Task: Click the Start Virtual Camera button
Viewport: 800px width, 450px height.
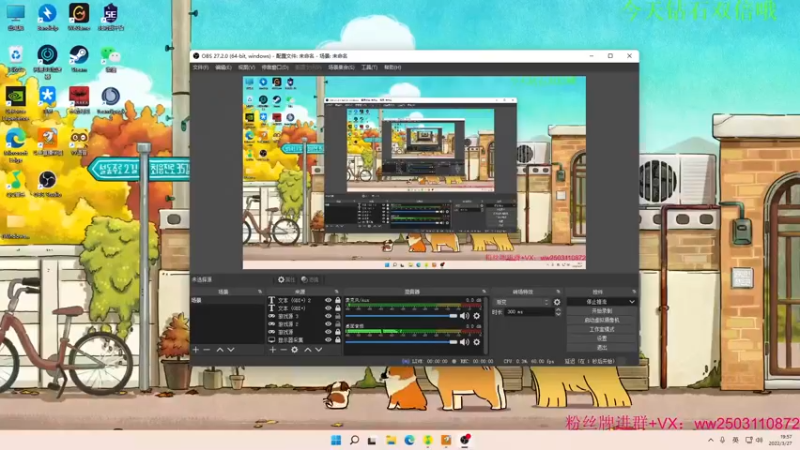Action: (x=602, y=320)
